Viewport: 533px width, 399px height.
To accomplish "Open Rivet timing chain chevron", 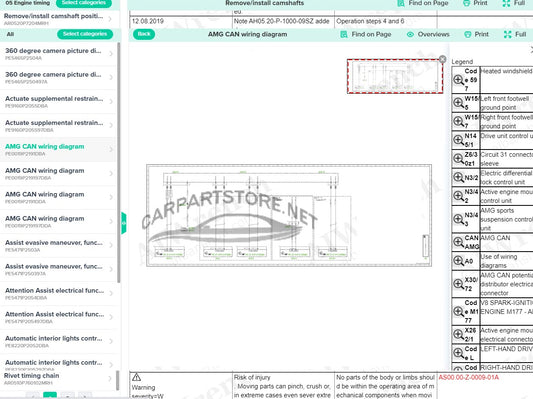I will [110, 378].
